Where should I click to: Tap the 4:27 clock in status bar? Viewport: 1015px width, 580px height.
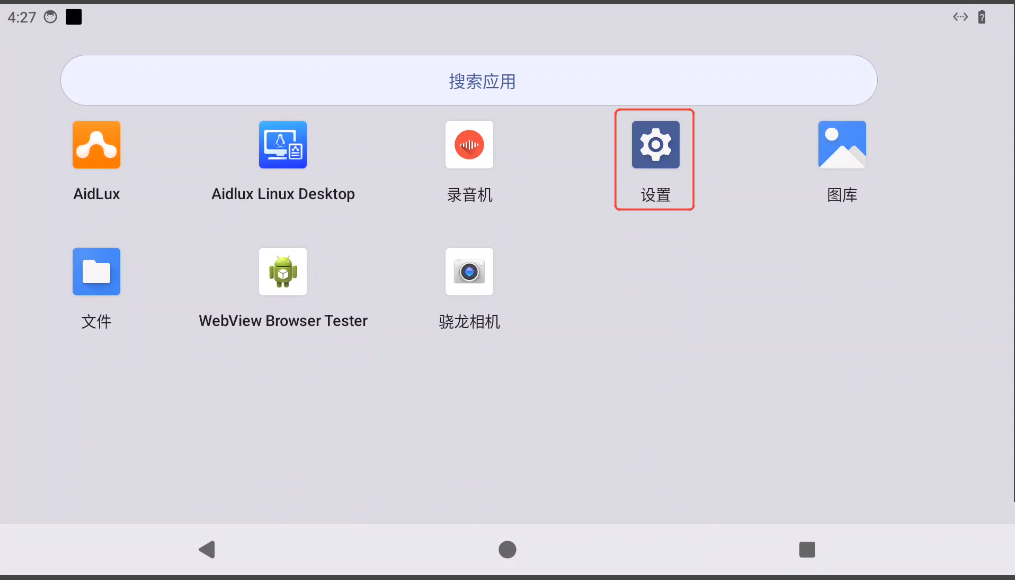click(x=22, y=17)
